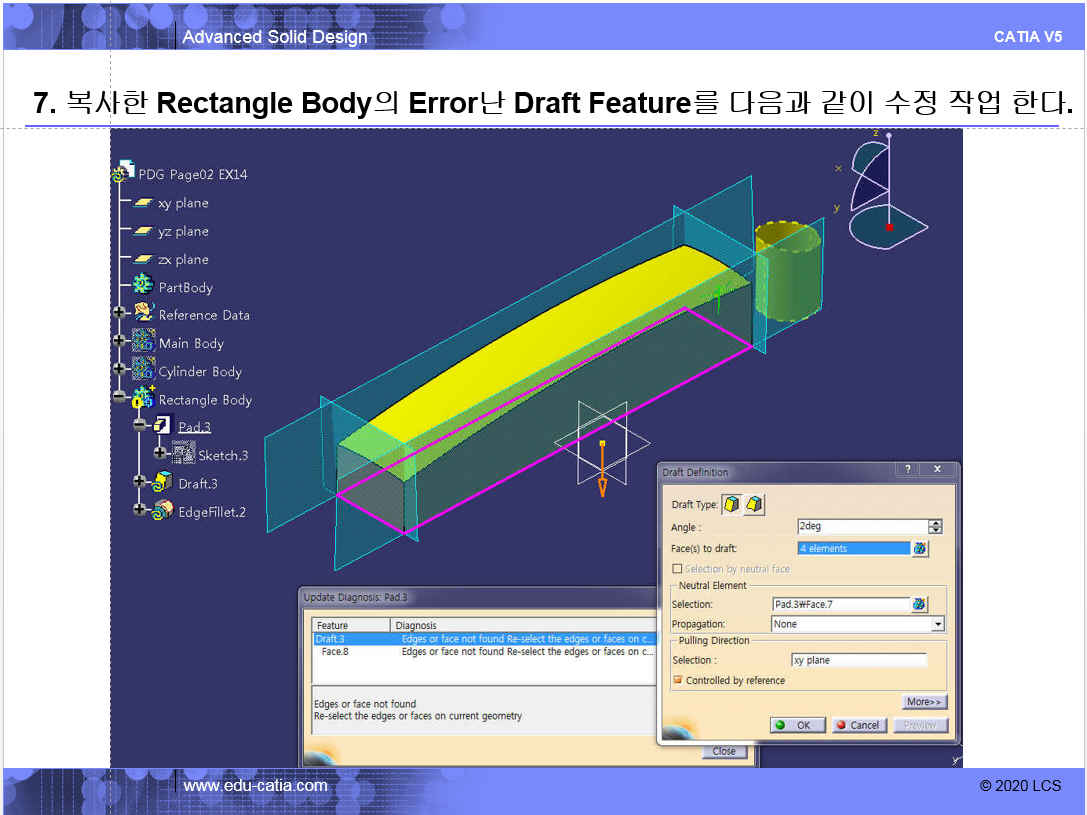Click OK in Draft Definition dialog

pyautogui.click(x=797, y=725)
